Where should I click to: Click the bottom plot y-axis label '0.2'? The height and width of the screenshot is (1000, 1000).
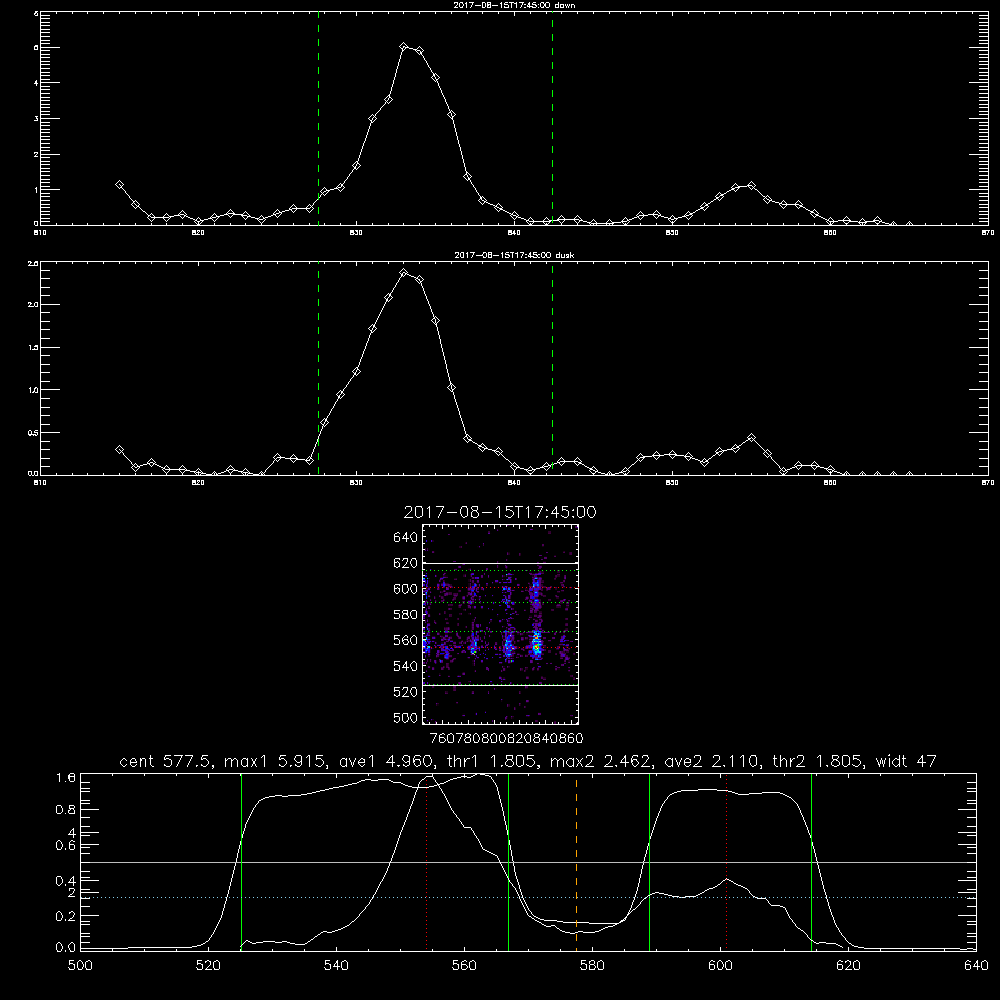tap(66, 916)
